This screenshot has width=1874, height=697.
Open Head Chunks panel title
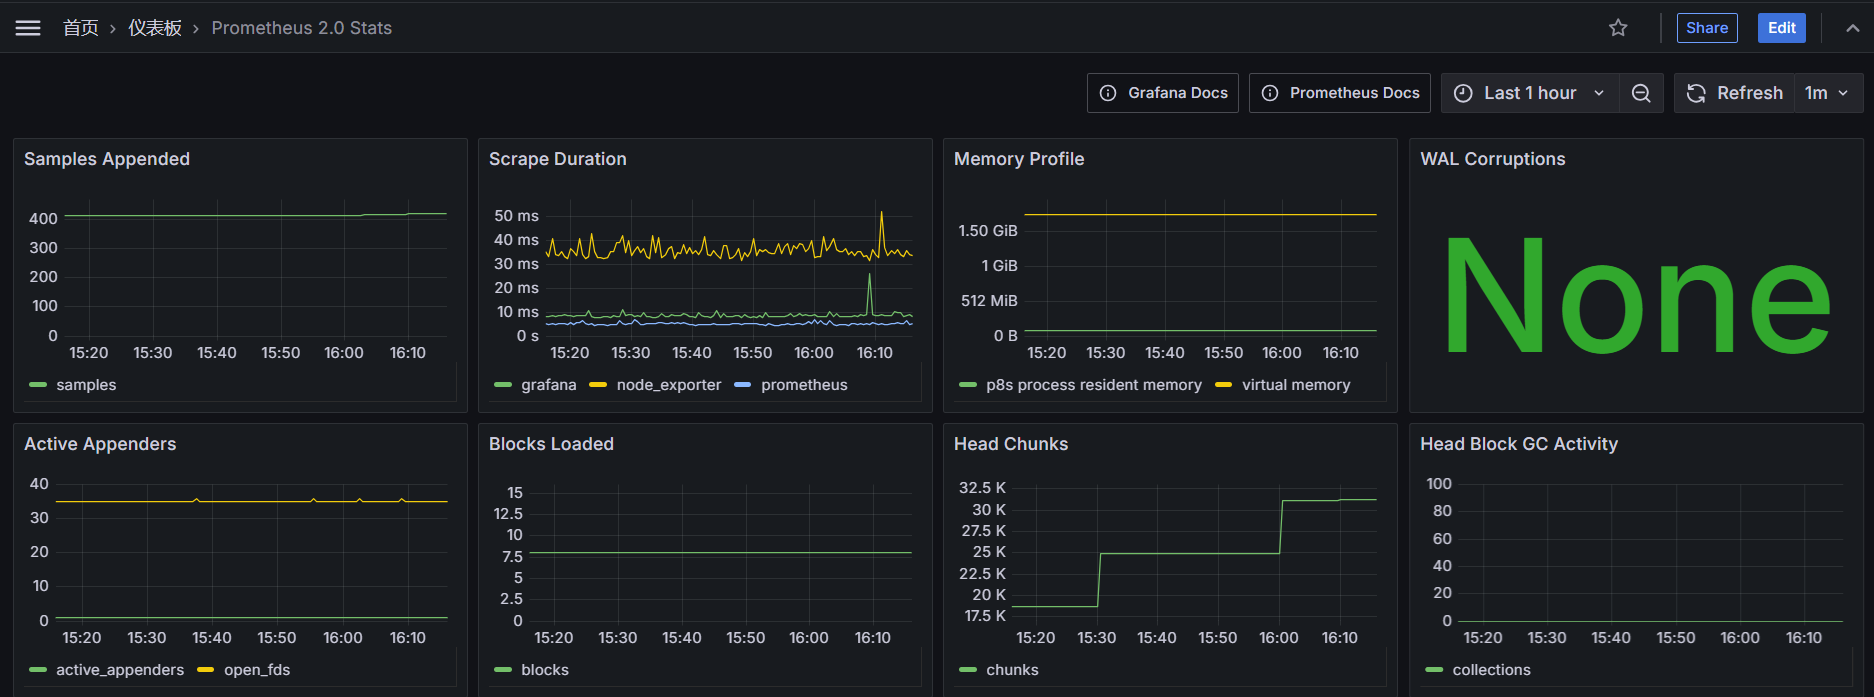point(1011,444)
